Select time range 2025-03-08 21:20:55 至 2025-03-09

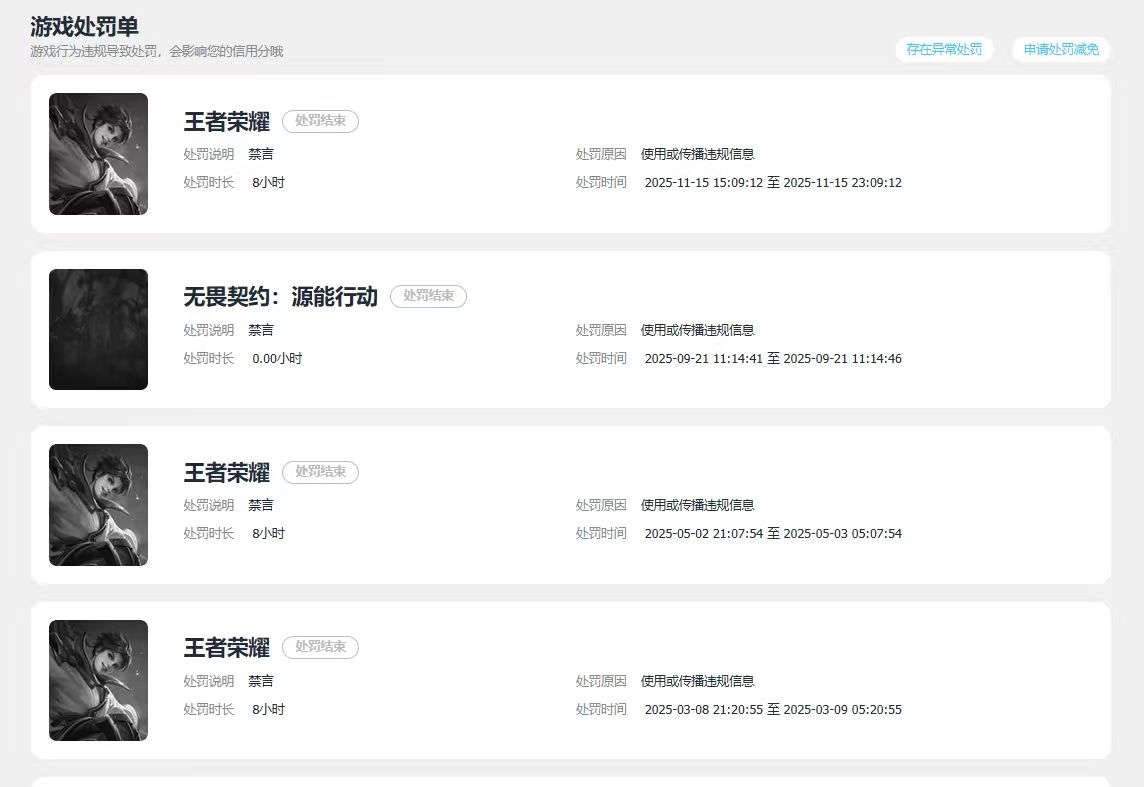[x=773, y=709]
